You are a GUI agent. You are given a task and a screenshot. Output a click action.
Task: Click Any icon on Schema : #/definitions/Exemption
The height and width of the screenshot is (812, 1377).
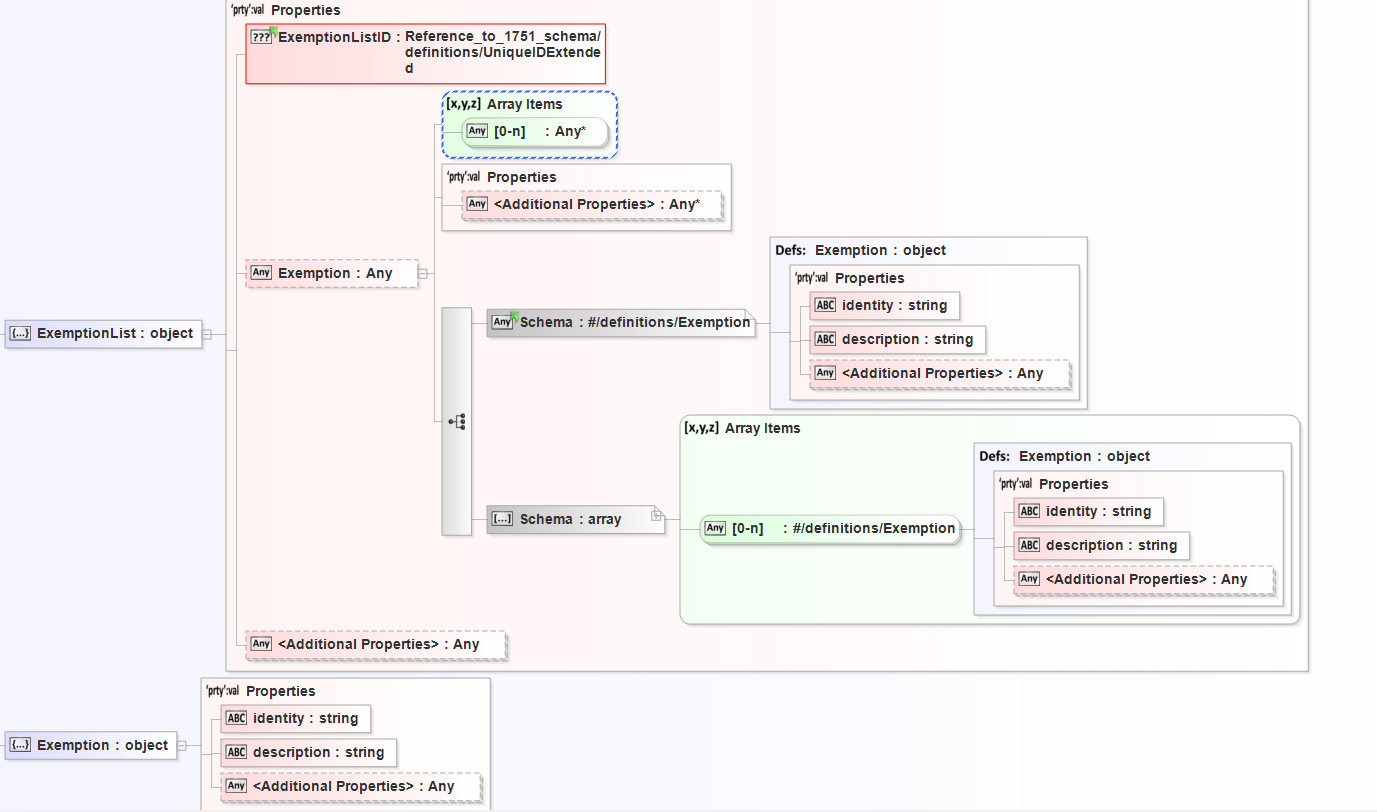coord(502,322)
